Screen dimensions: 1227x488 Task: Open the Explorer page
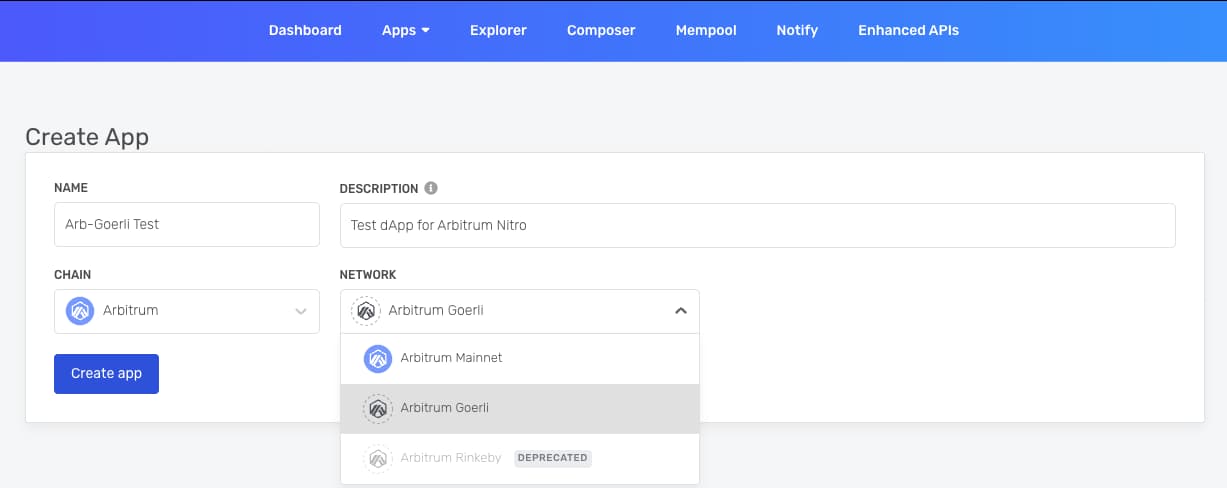[x=498, y=30]
